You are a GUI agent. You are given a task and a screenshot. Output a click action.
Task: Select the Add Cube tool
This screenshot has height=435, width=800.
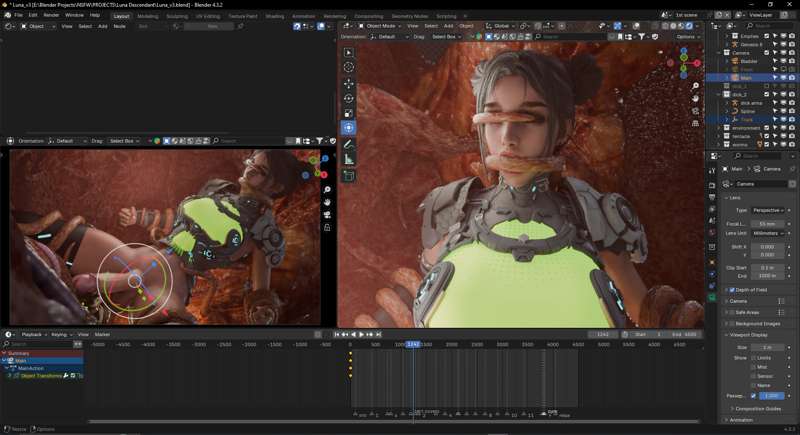(348, 176)
